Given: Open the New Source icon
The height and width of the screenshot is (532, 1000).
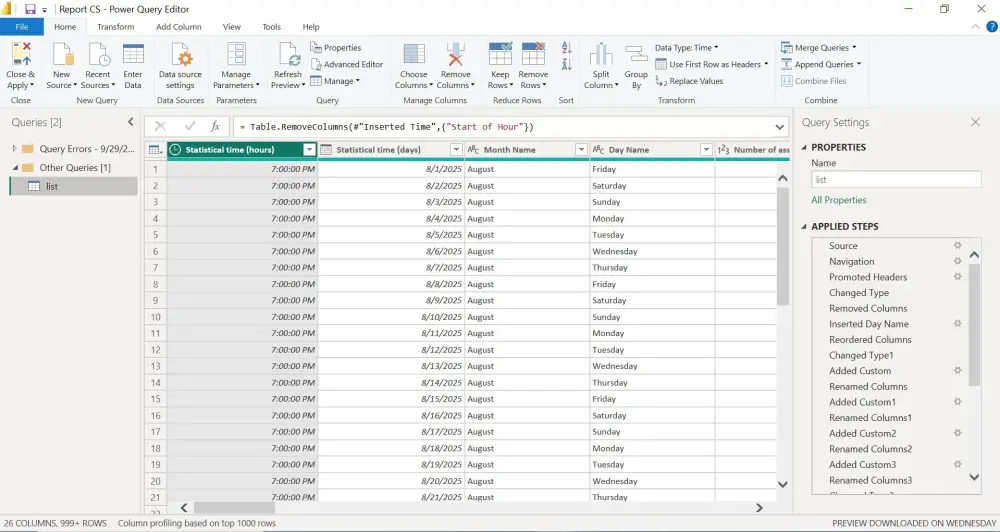Looking at the screenshot, I should 62,54.
